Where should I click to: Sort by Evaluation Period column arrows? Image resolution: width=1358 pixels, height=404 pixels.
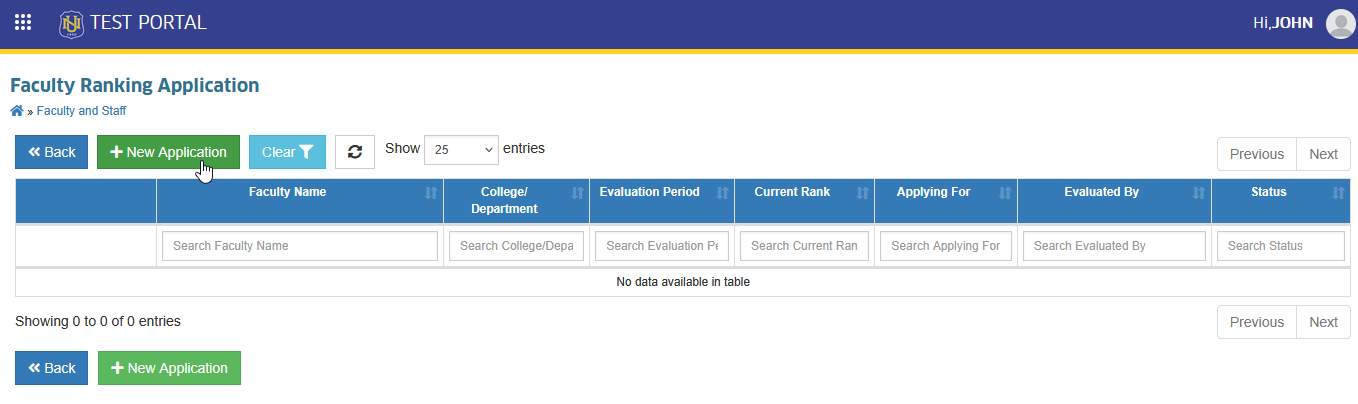[x=722, y=193]
